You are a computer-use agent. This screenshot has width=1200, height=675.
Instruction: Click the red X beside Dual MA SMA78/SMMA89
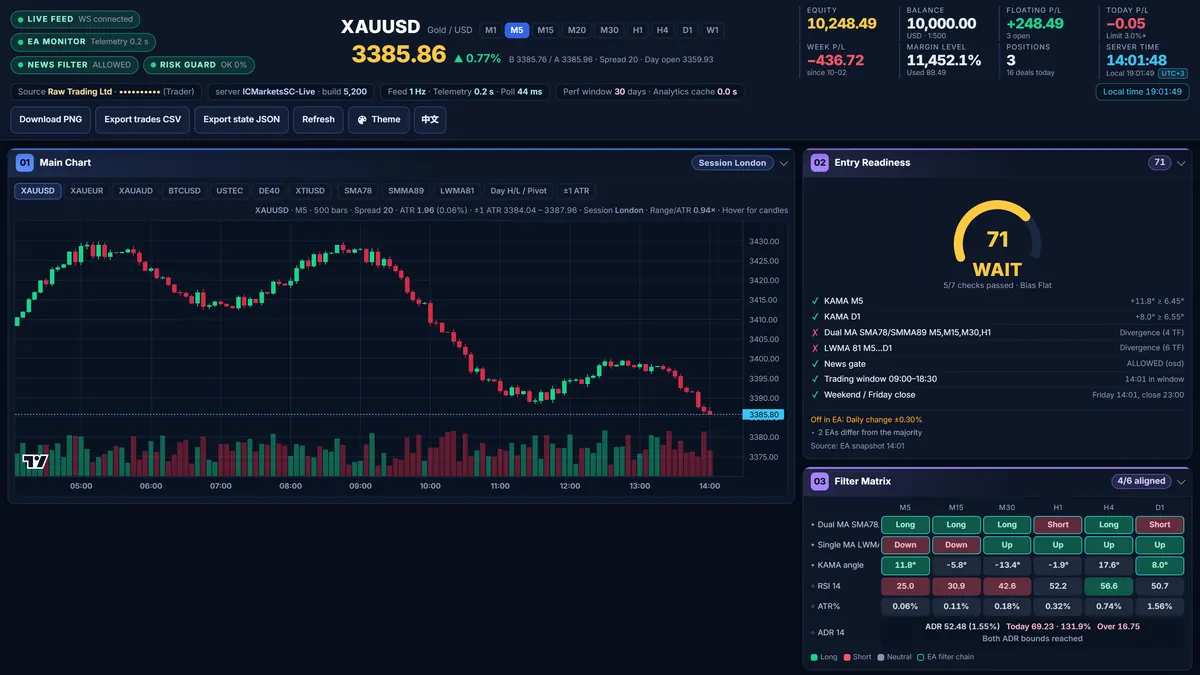pyautogui.click(x=815, y=332)
